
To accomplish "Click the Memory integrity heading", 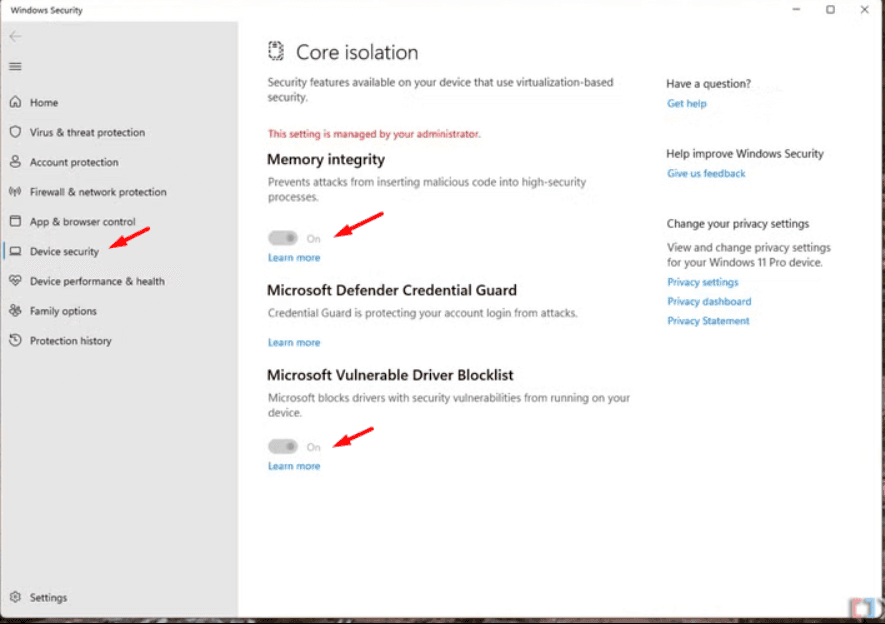I will 326,160.
